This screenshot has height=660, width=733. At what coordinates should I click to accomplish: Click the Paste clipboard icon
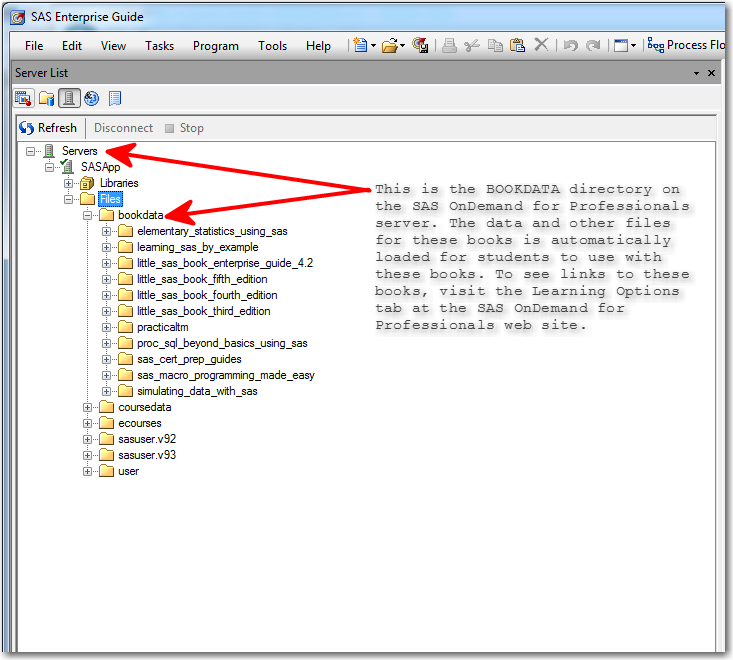coord(517,45)
